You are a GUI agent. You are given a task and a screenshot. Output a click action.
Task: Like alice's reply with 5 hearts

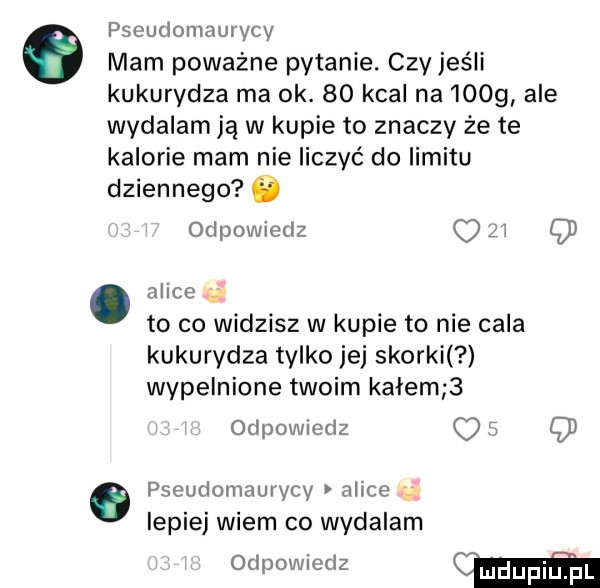(466, 429)
